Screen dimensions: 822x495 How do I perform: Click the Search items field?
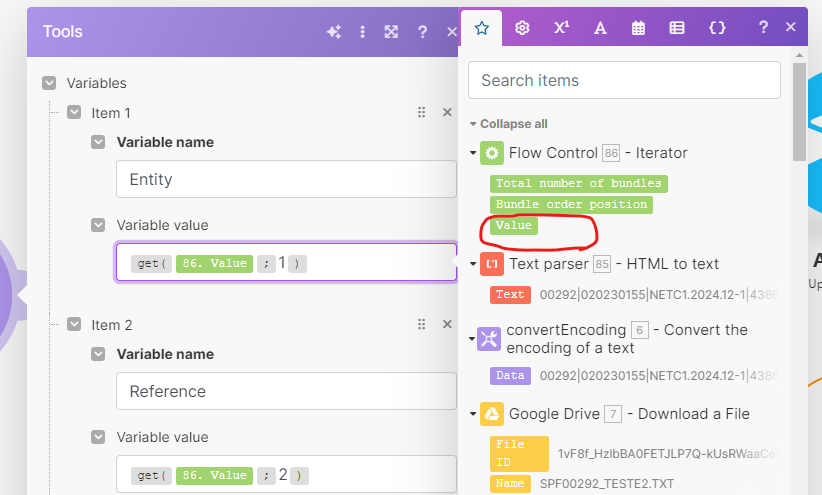point(624,80)
